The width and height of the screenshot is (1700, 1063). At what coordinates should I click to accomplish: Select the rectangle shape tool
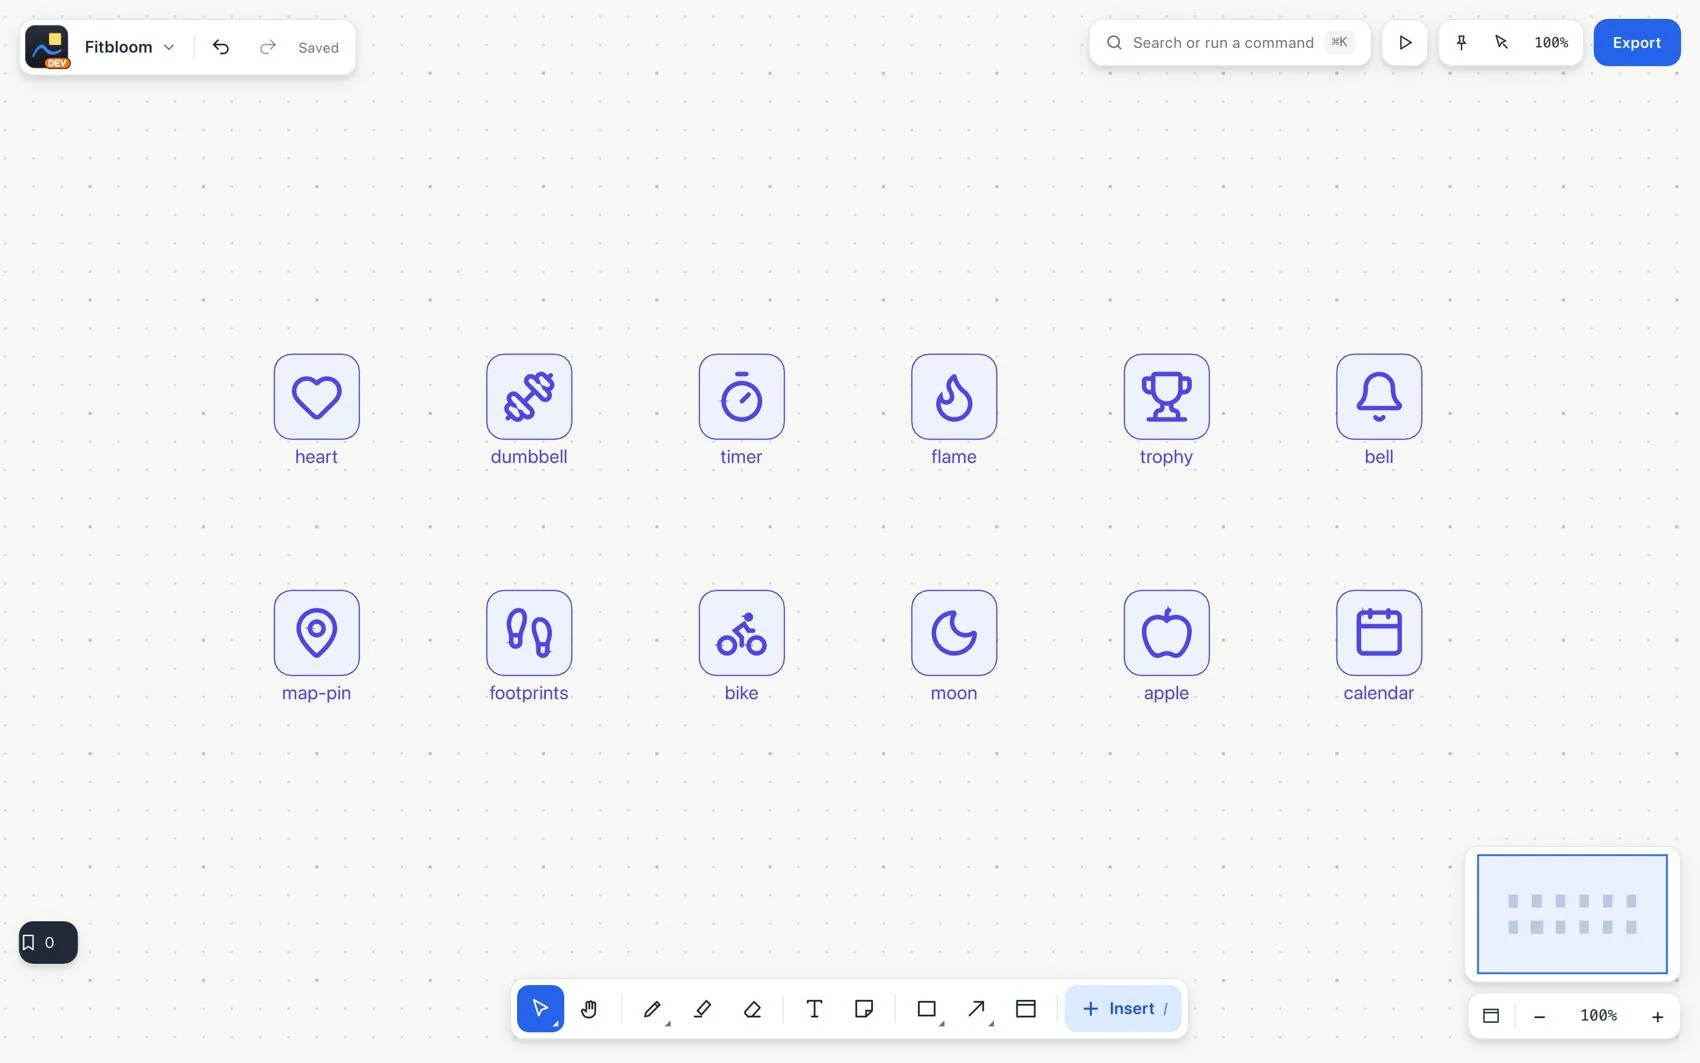(x=927, y=1009)
